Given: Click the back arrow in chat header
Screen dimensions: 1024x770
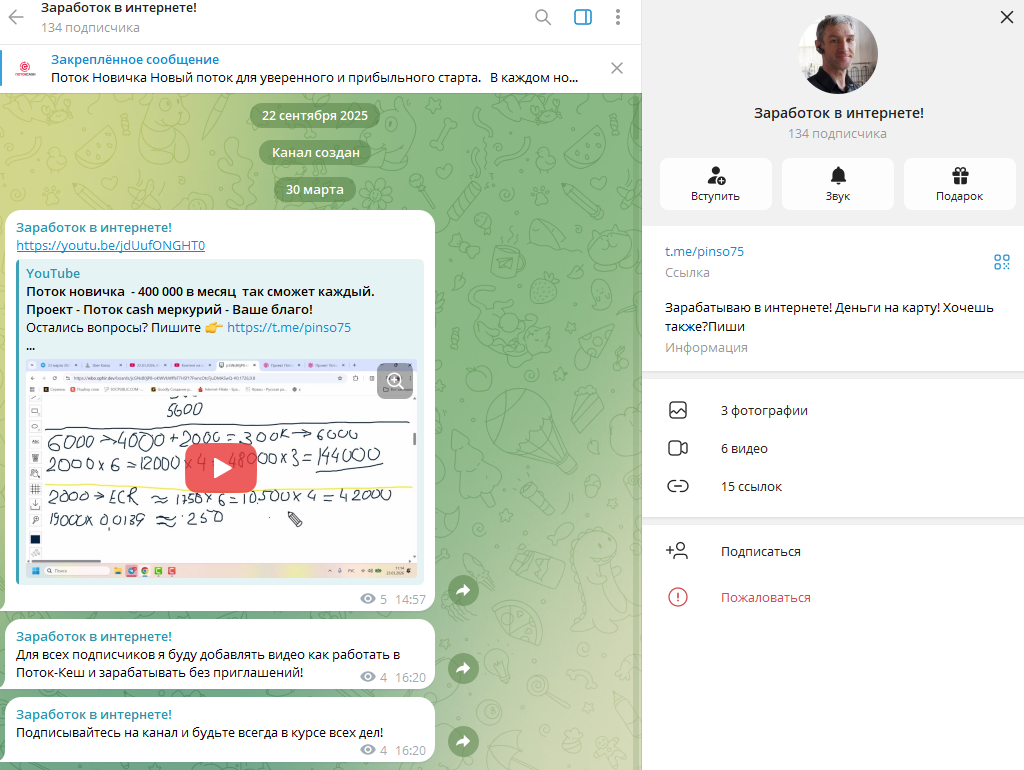Looking at the screenshot, I should (16, 17).
